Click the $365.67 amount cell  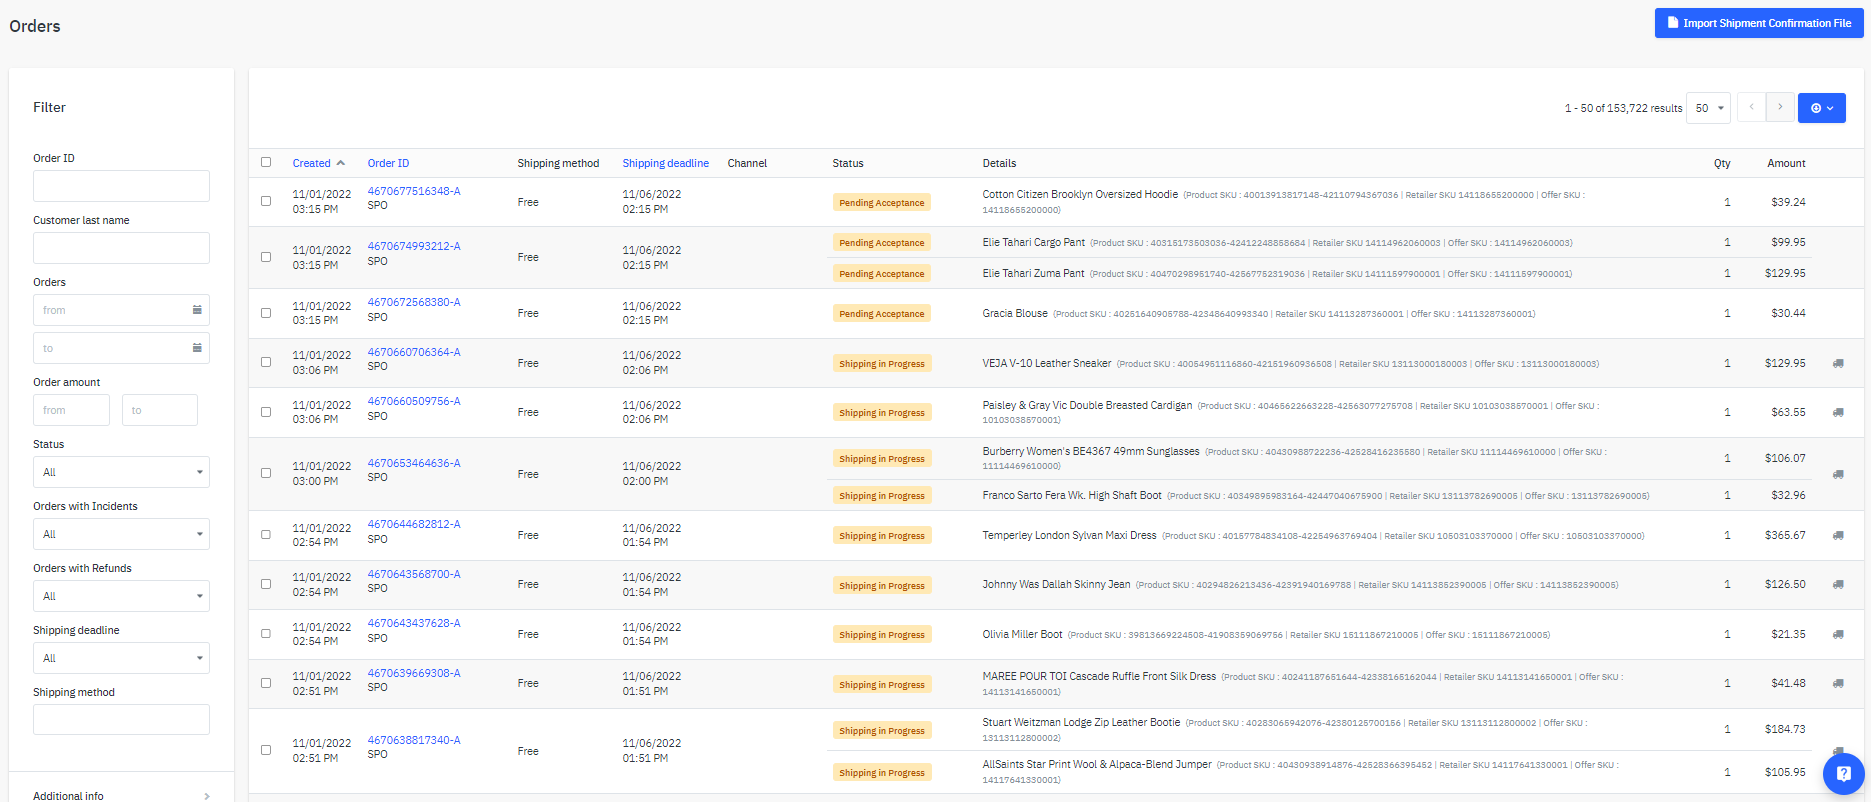click(1785, 535)
